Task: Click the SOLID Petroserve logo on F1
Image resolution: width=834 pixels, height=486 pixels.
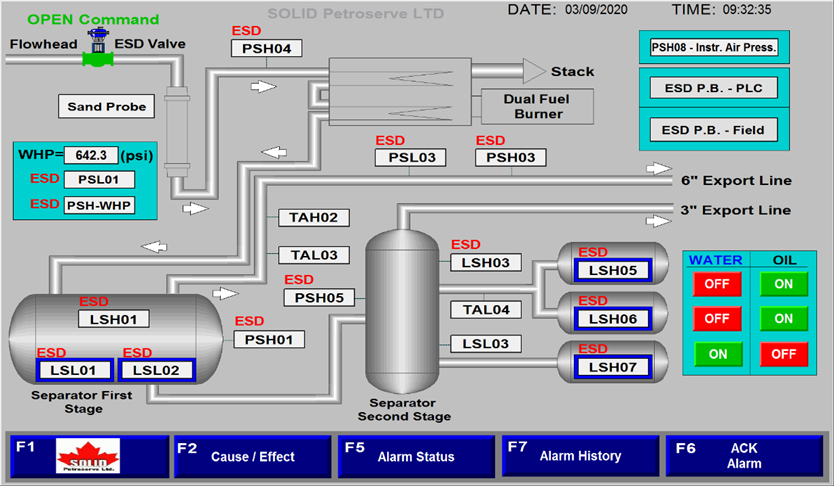Action: pos(88,456)
